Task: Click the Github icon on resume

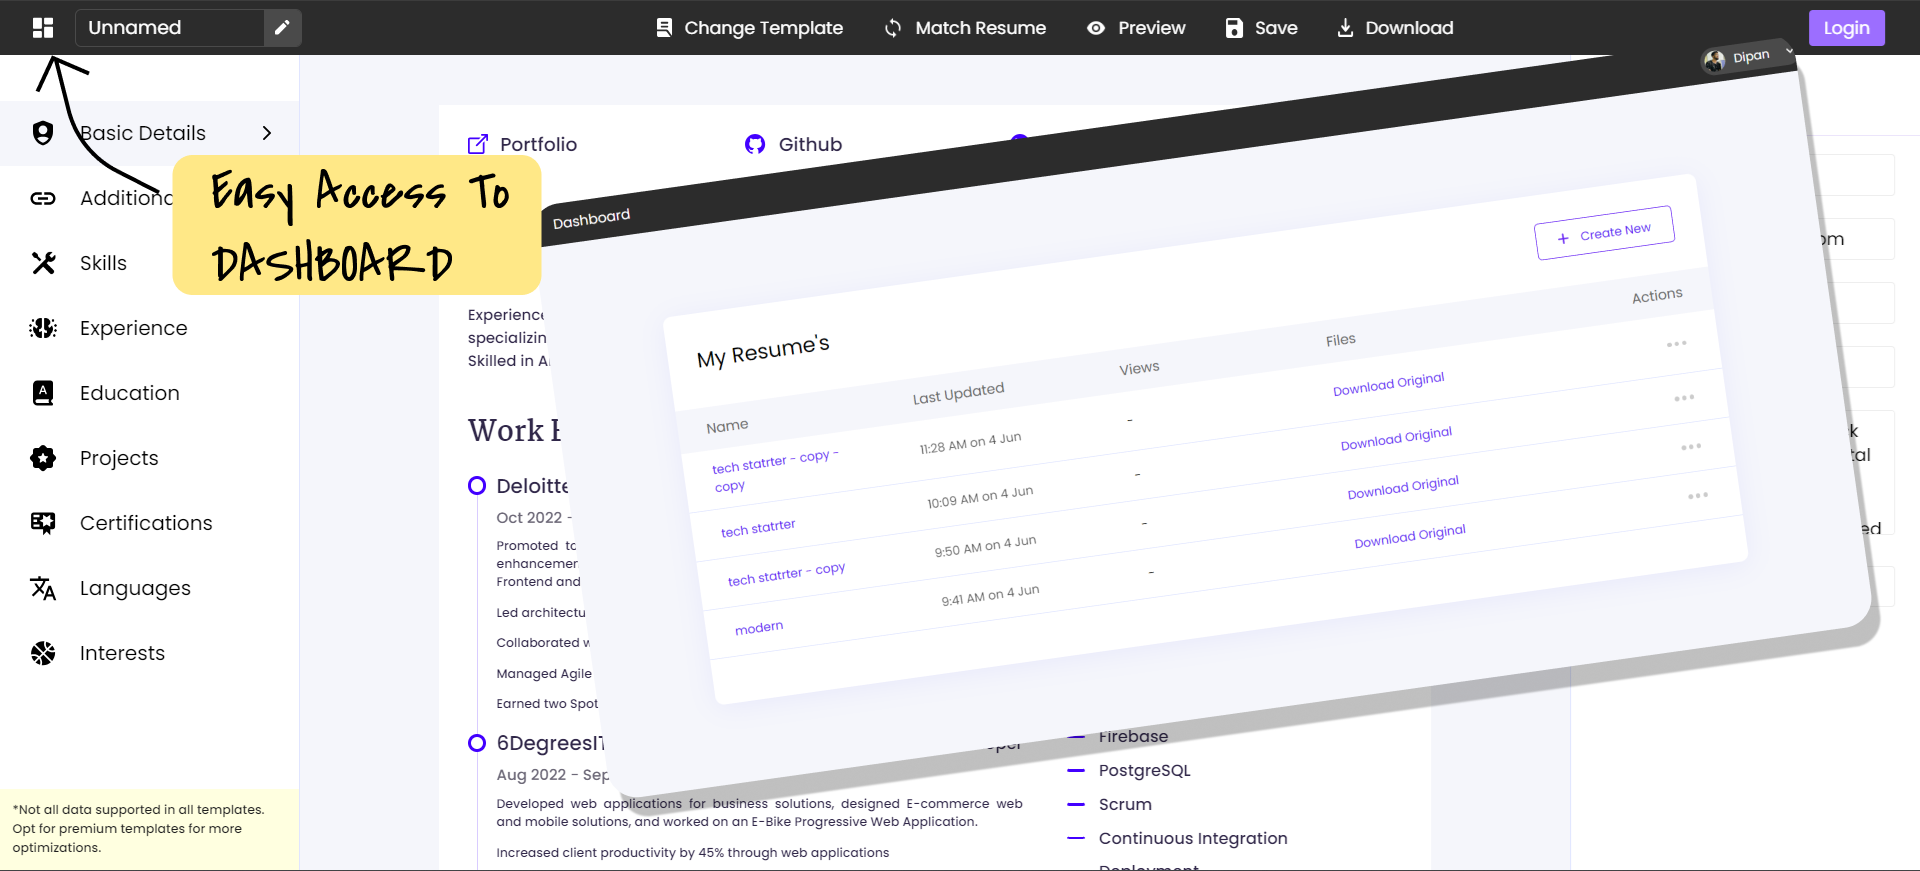Action: [755, 144]
